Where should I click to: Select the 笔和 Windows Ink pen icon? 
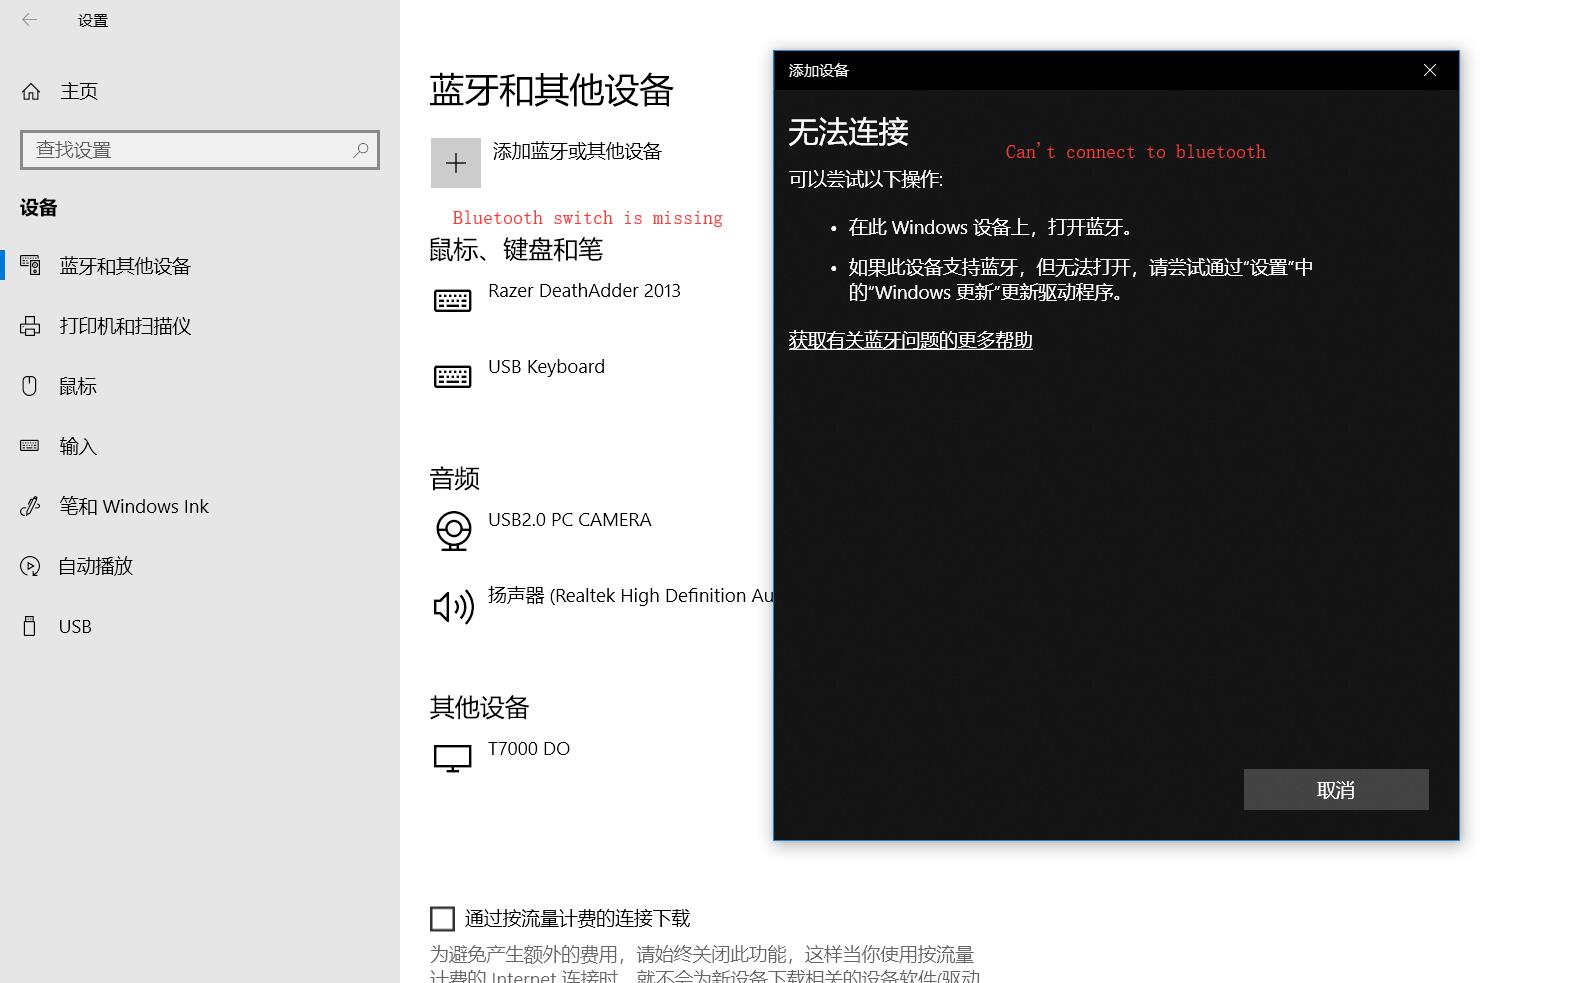(x=30, y=506)
